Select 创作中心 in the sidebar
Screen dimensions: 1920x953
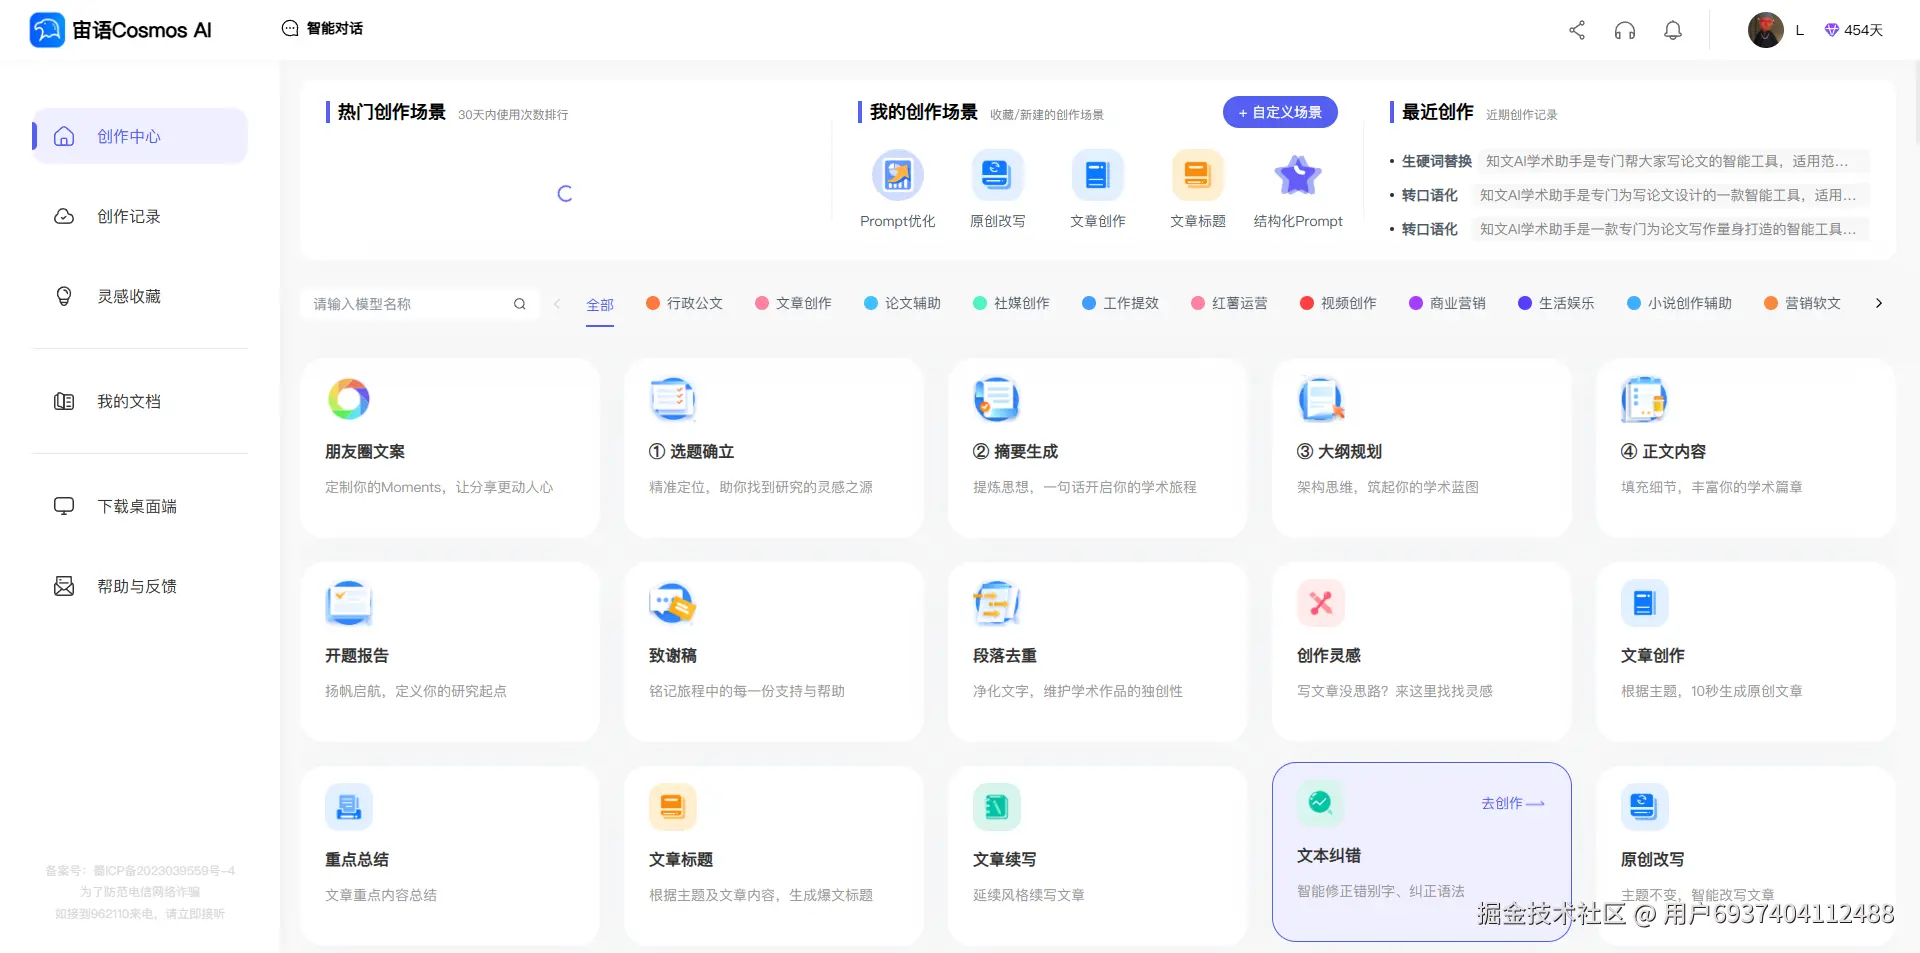pos(140,136)
